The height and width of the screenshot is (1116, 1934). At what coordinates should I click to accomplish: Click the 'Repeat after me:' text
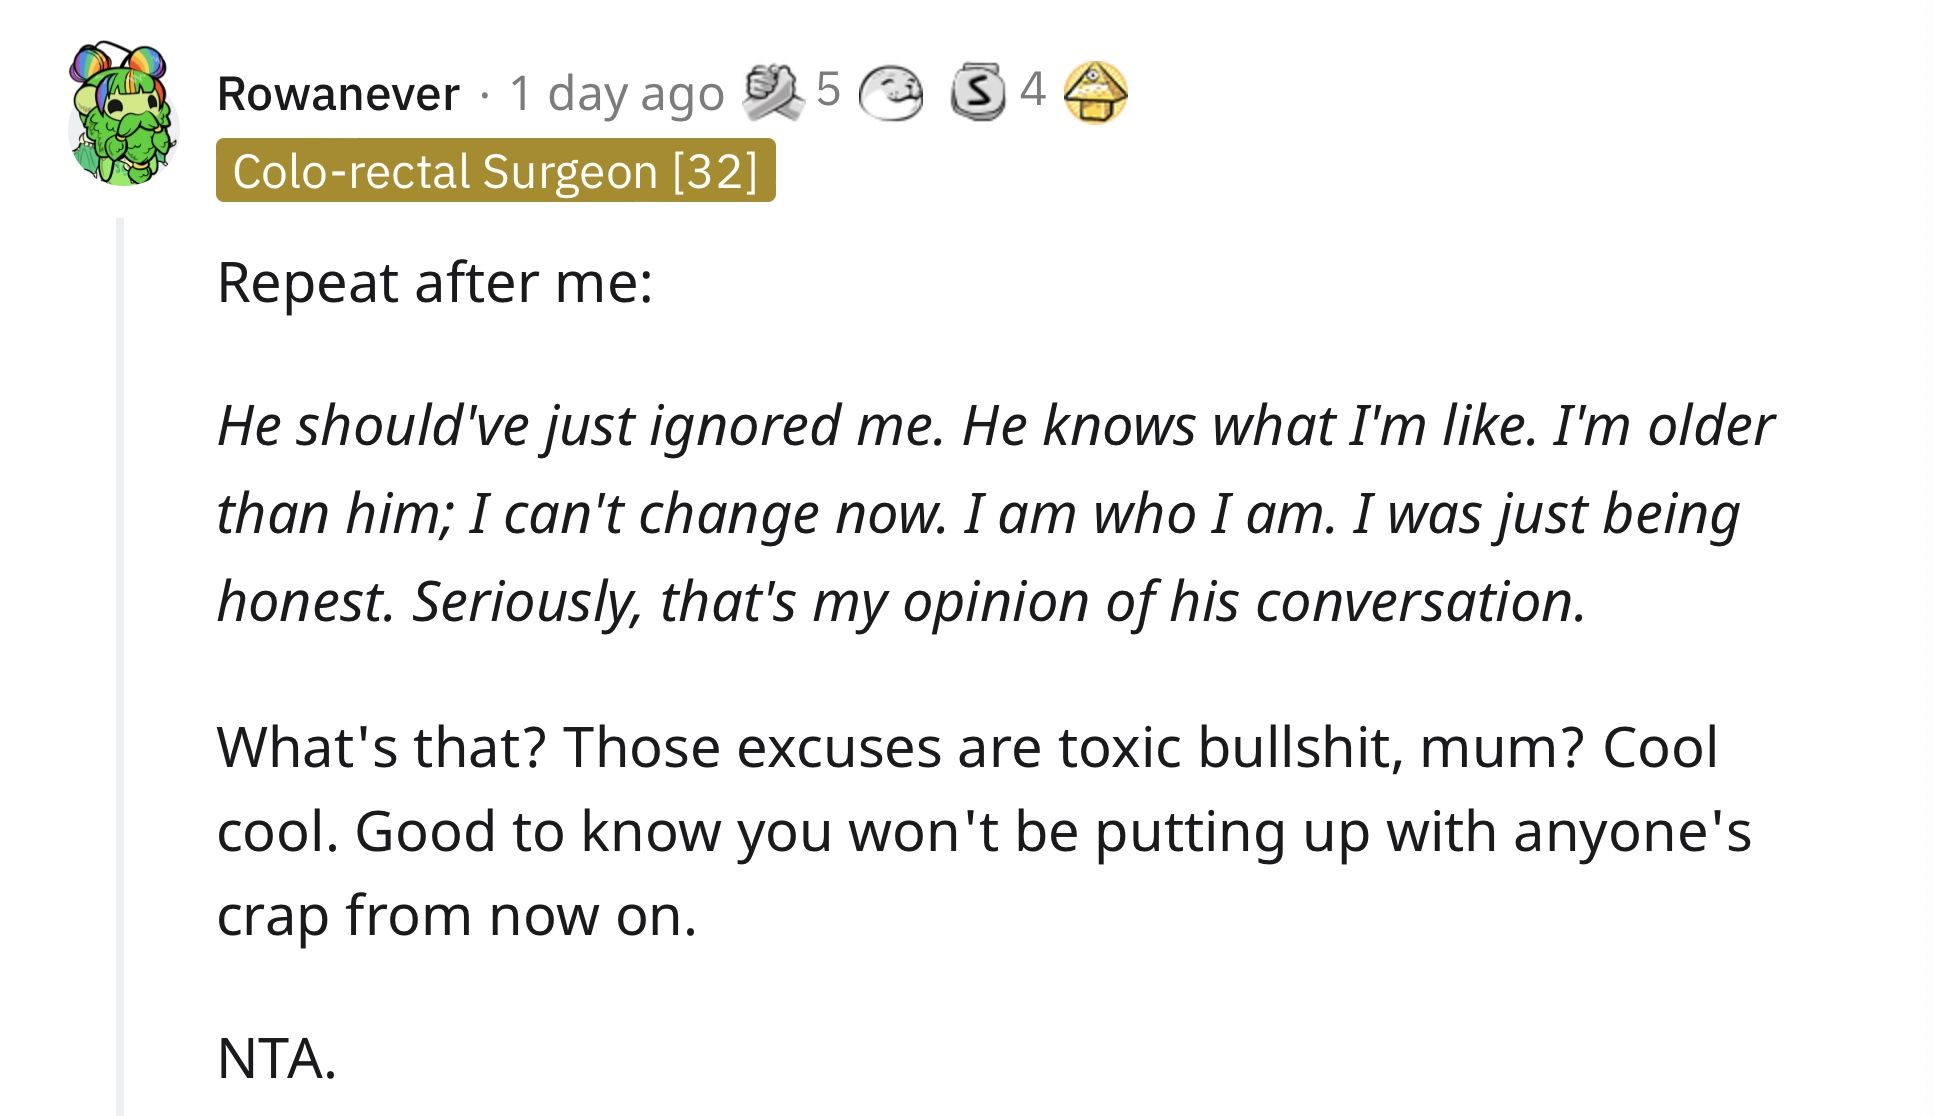tap(435, 282)
